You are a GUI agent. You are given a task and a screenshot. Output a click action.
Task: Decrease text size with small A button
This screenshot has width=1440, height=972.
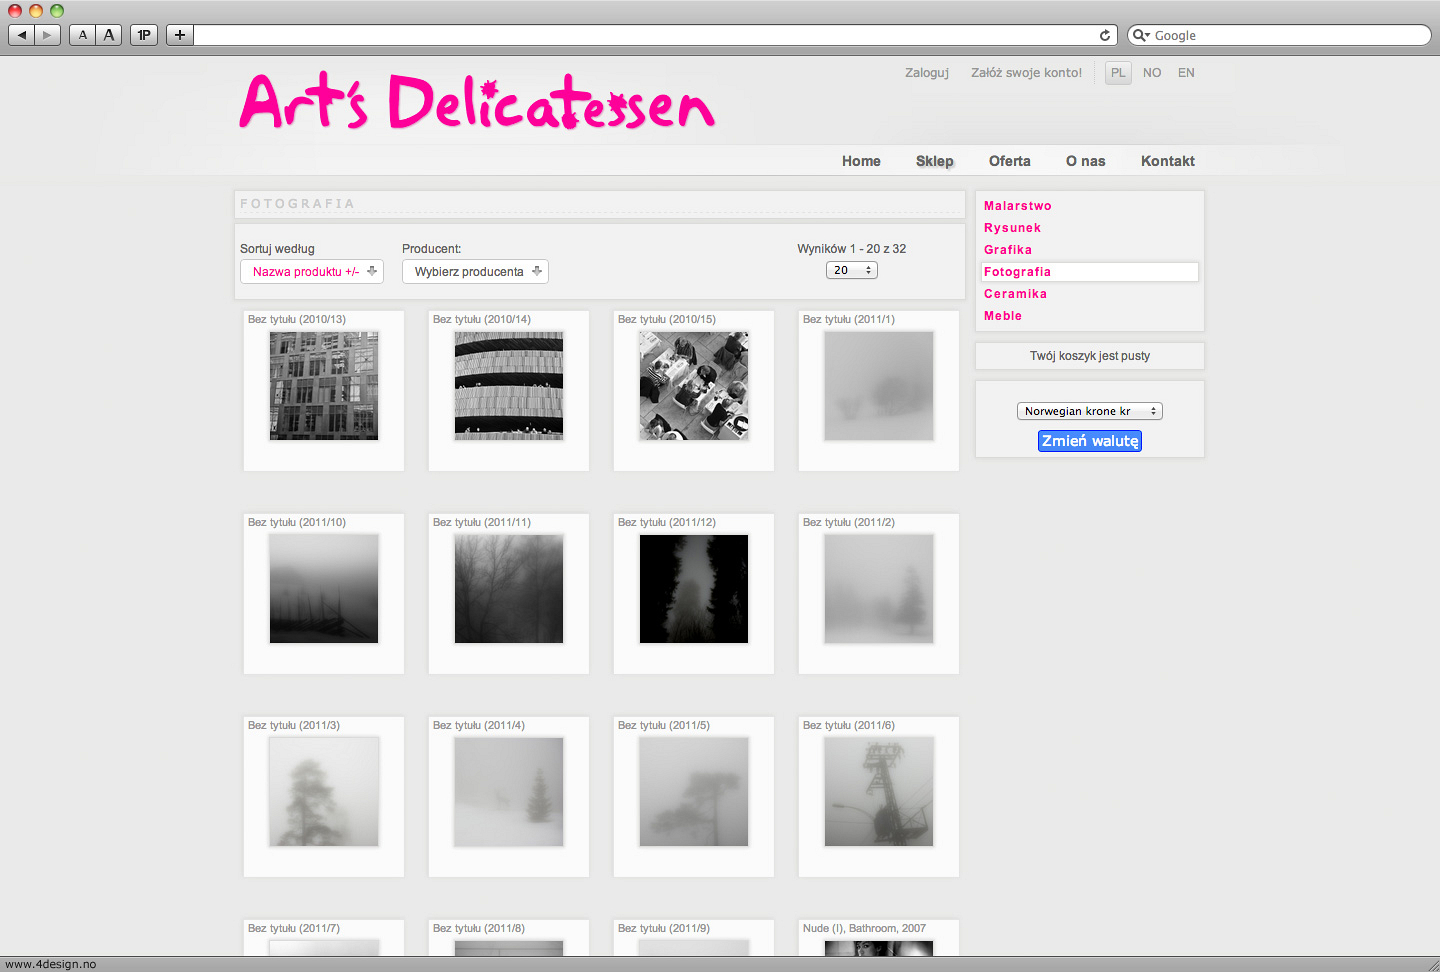83,35
